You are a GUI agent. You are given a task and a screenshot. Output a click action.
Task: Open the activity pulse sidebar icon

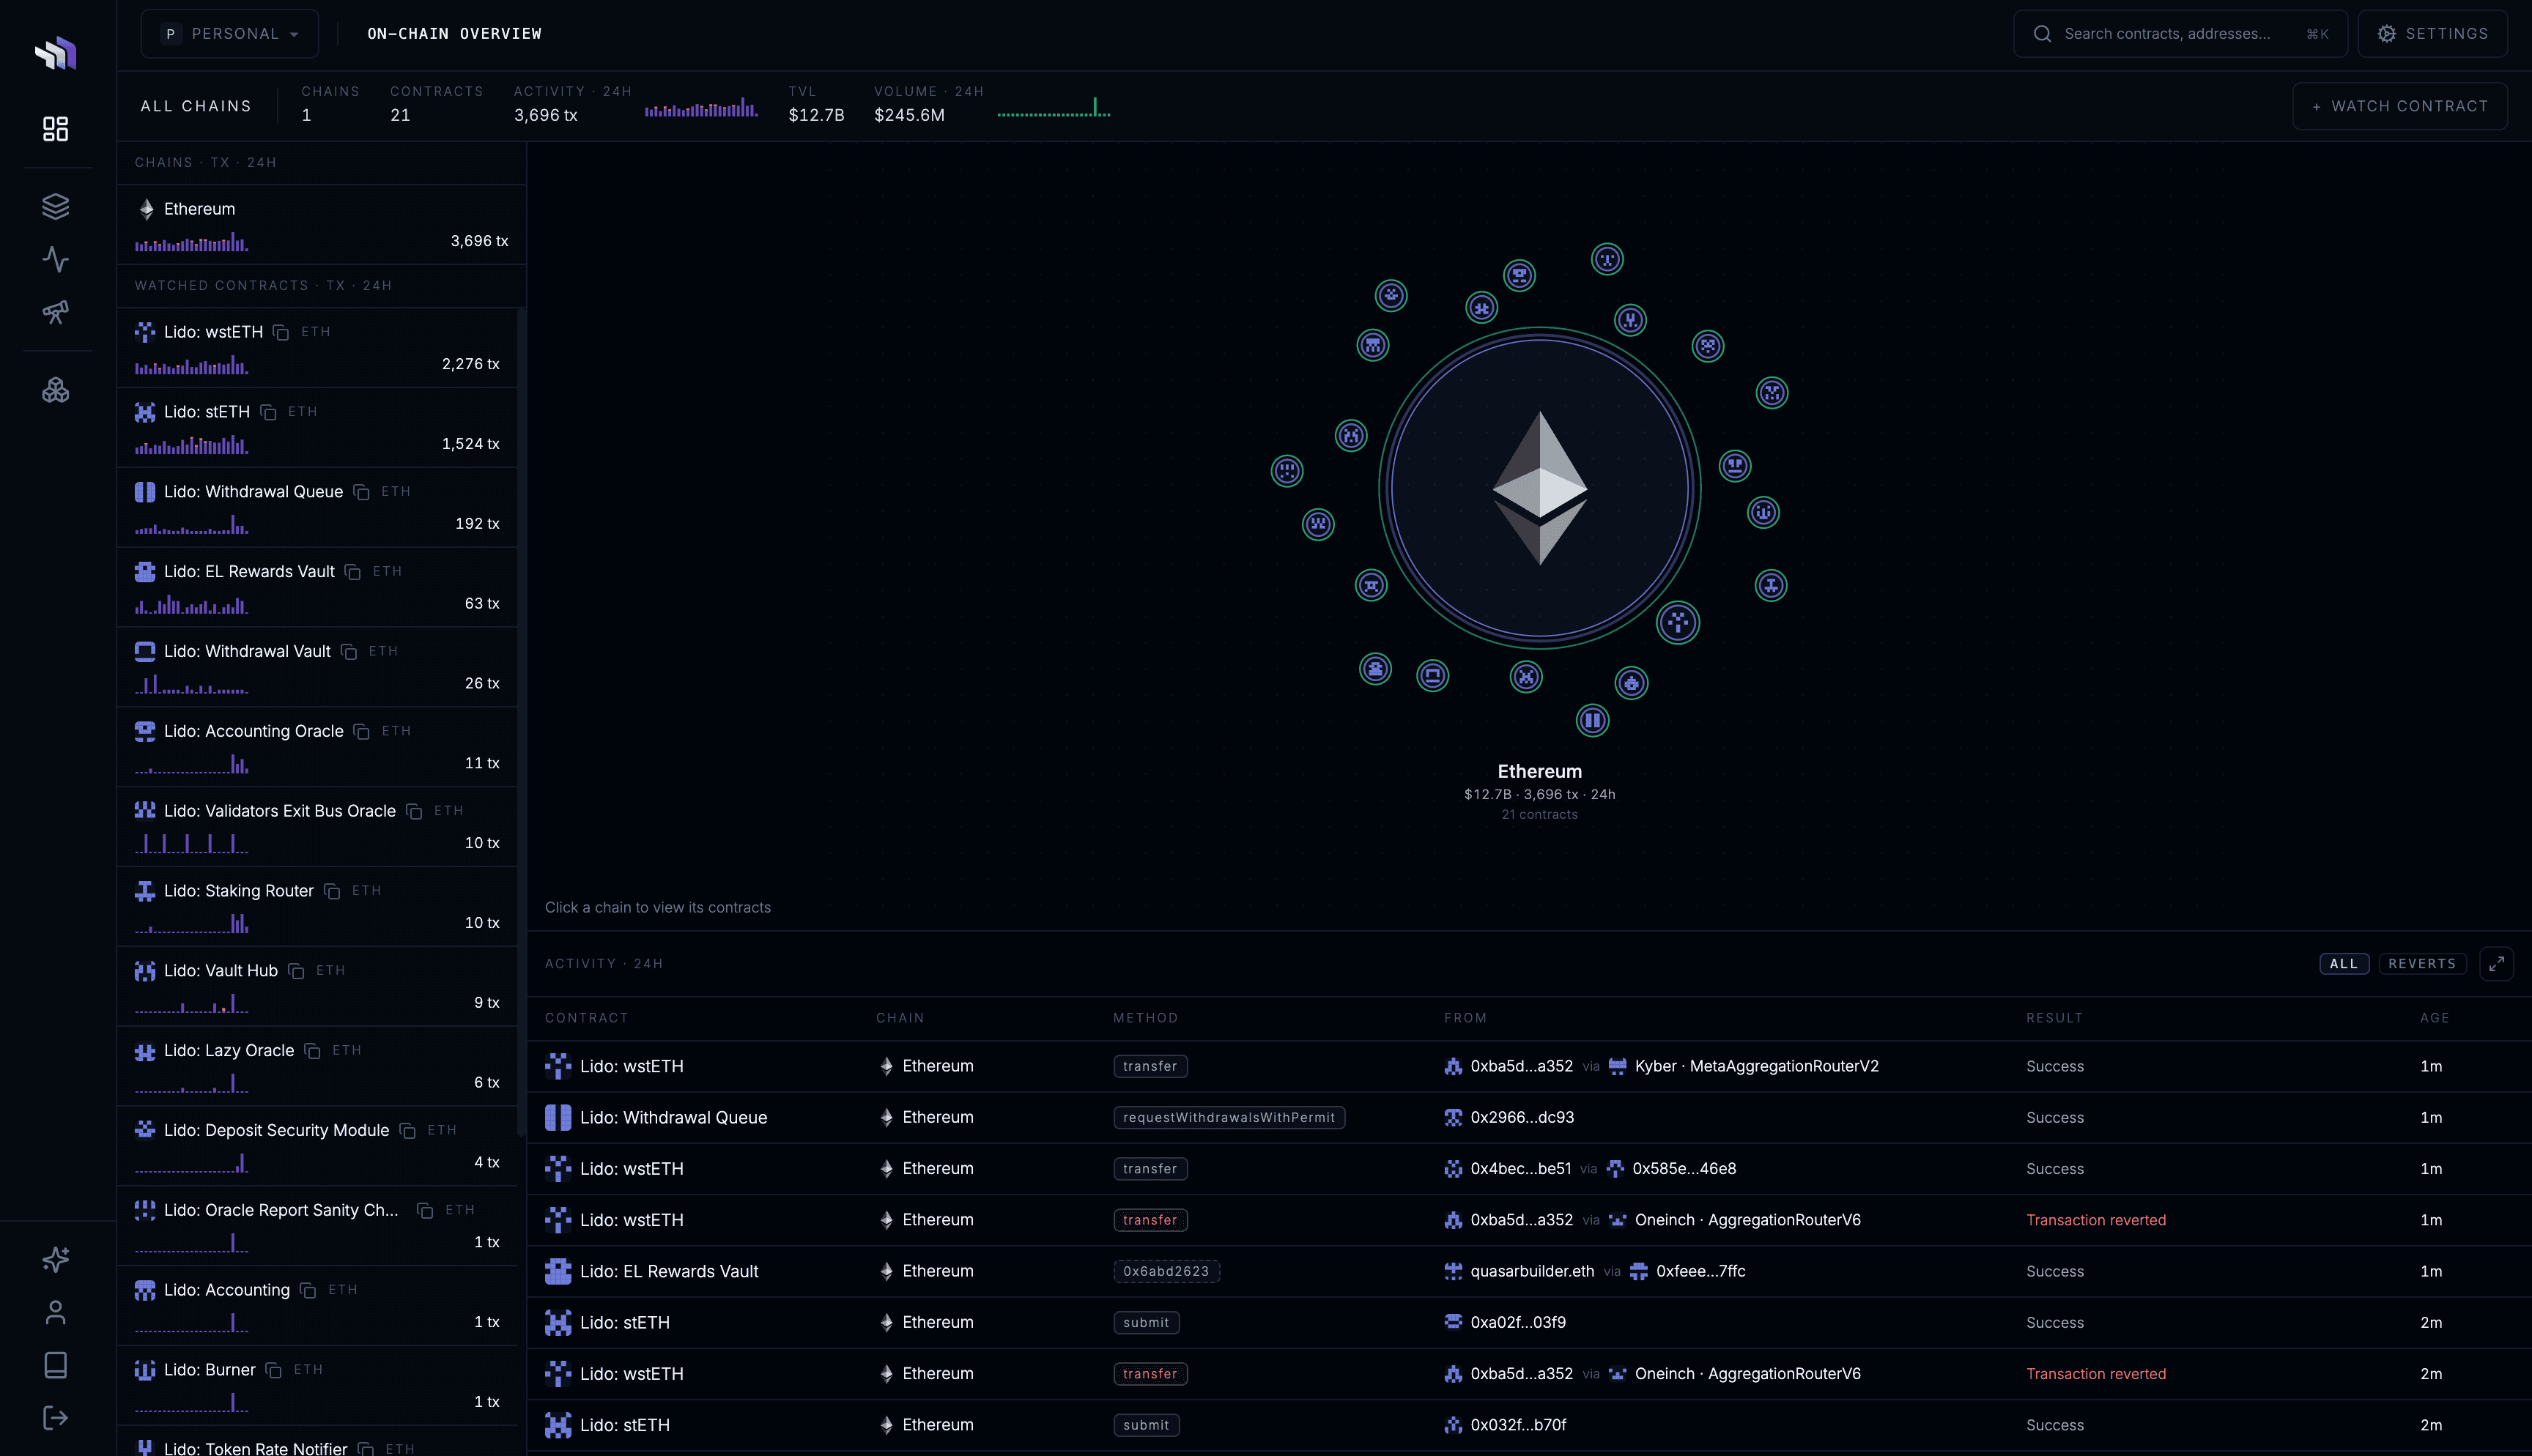pyautogui.click(x=56, y=259)
